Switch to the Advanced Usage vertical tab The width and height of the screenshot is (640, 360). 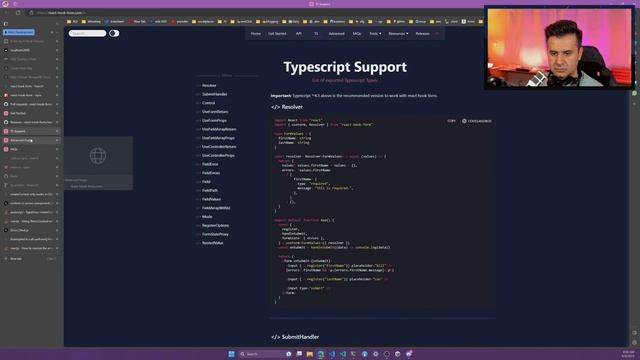point(31,140)
